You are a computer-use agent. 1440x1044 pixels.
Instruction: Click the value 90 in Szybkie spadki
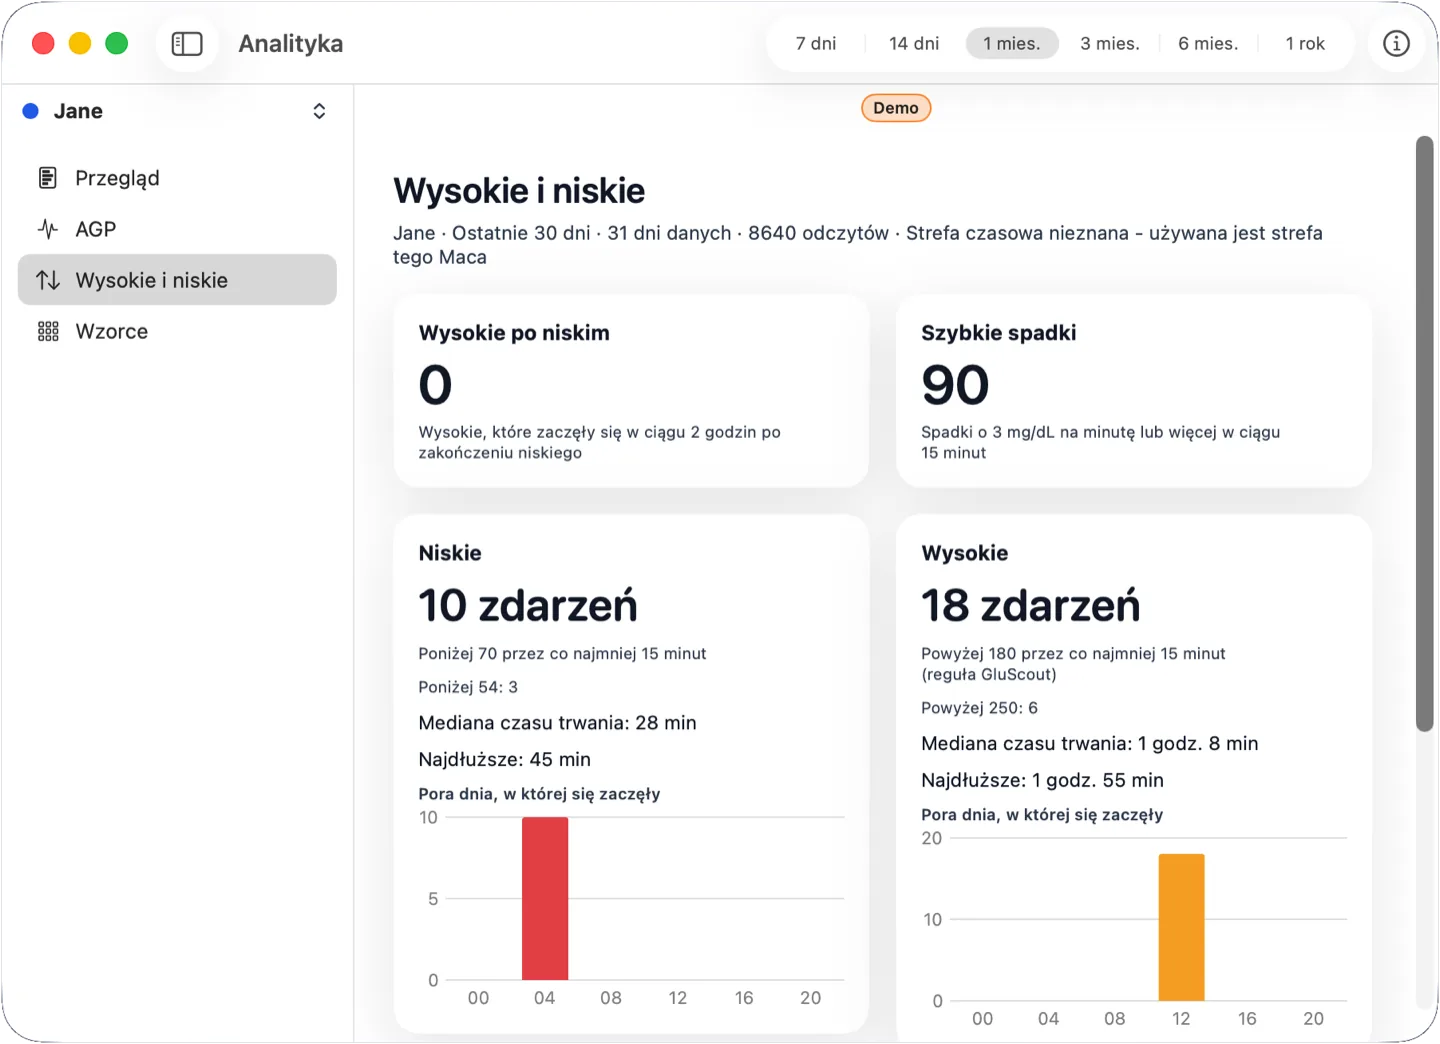point(955,385)
